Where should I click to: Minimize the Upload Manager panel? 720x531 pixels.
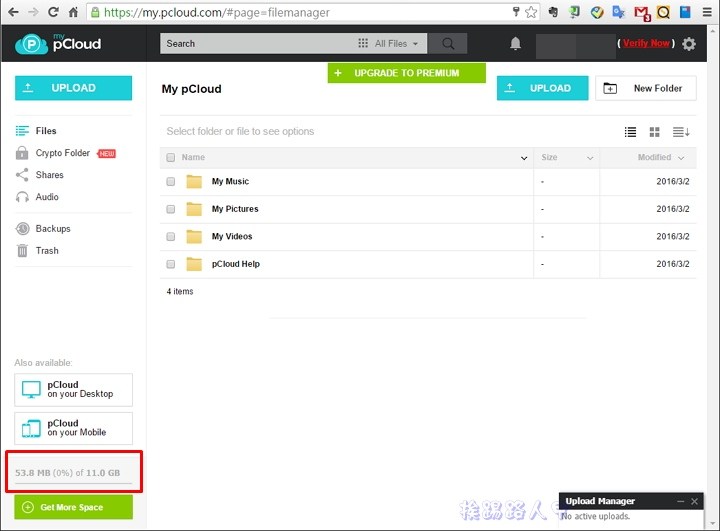point(681,502)
